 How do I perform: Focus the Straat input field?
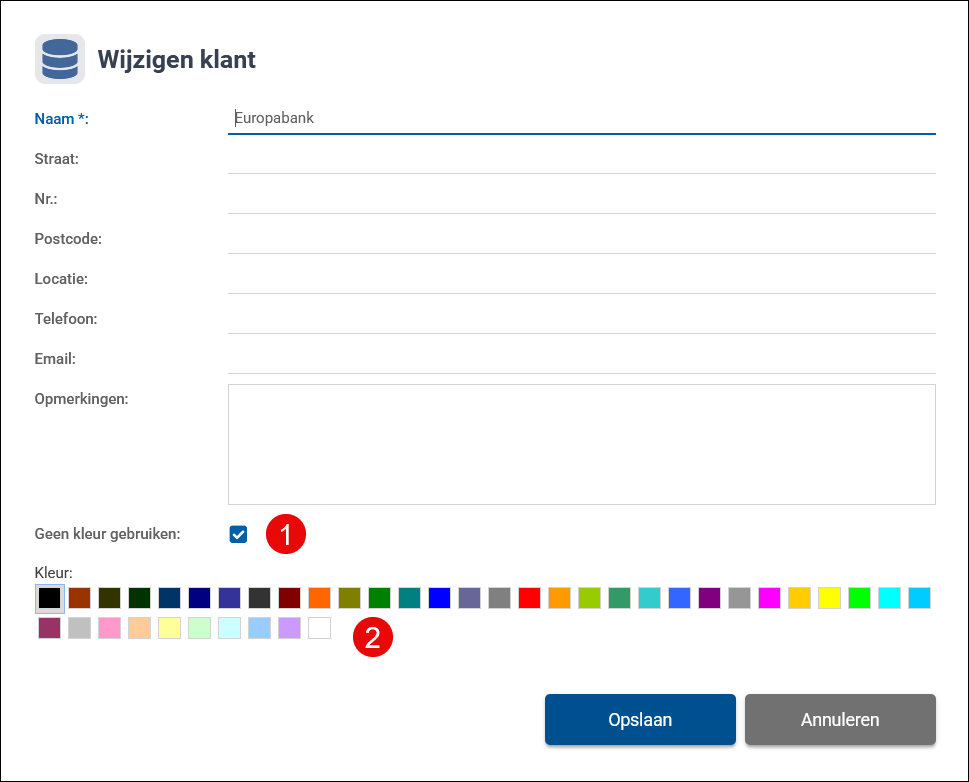[581, 158]
